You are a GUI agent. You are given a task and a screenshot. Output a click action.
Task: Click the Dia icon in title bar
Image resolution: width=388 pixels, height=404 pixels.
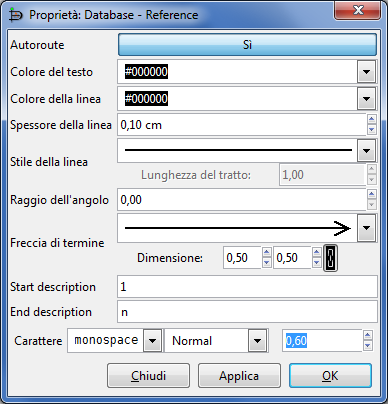16,15
